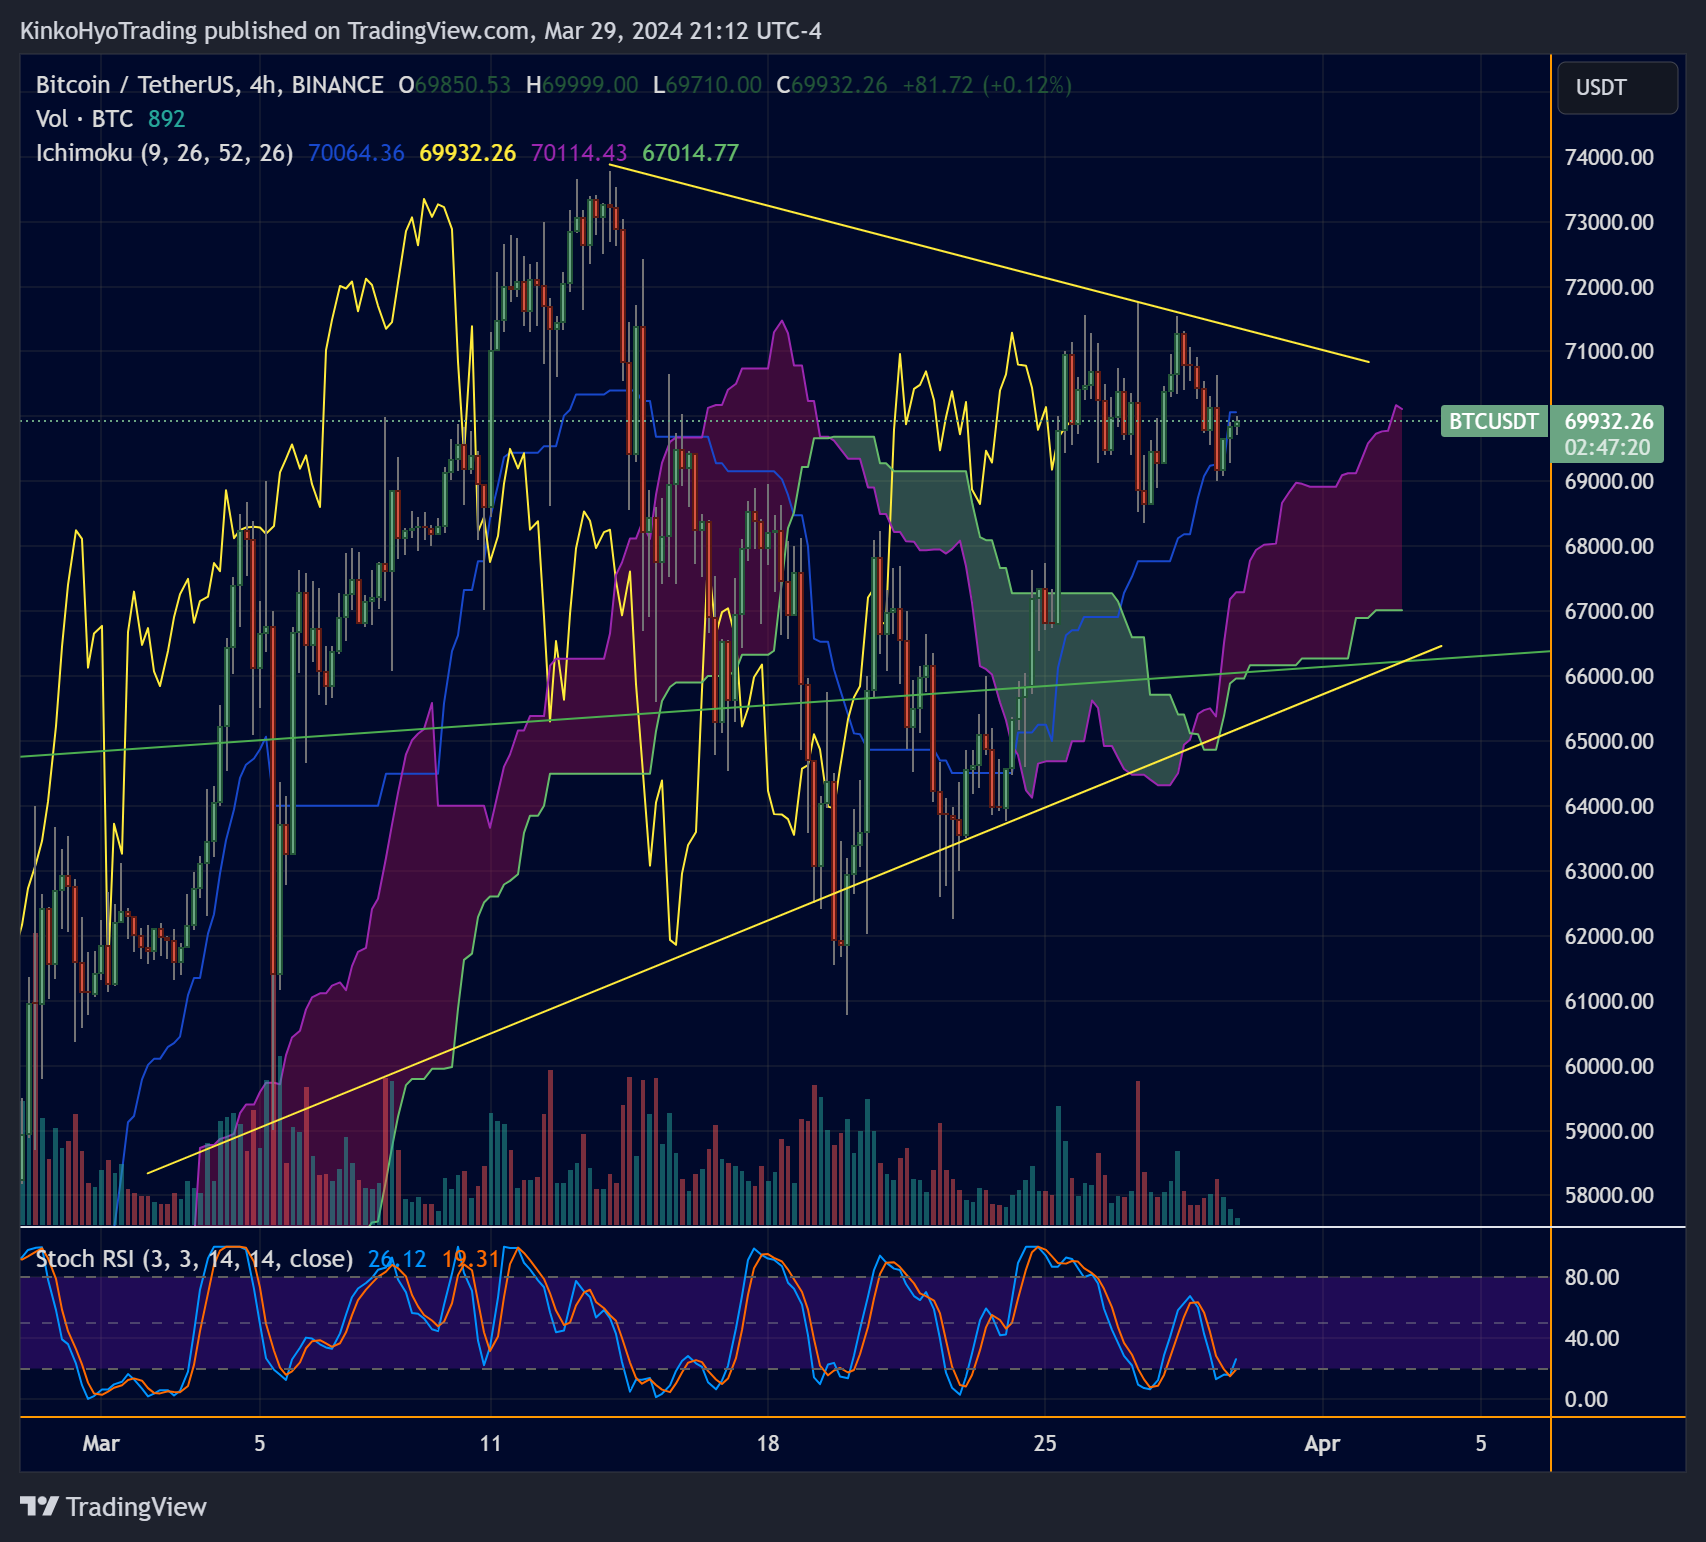This screenshot has height=1542, width=1706.
Task: Click the +81.72 (+0.12%) change value
Action: click(987, 85)
